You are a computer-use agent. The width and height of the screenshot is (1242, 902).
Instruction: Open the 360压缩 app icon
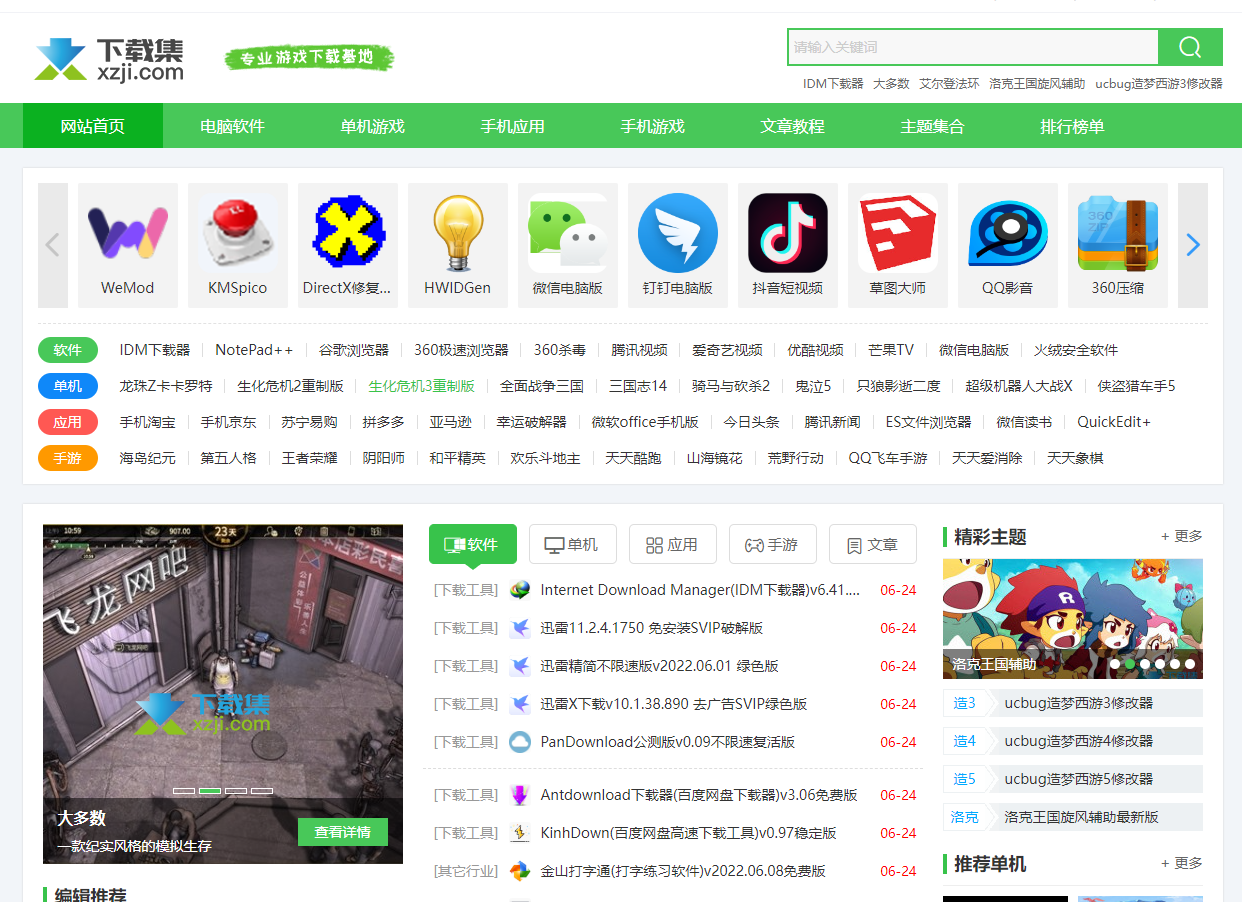[x=1118, y=233]
